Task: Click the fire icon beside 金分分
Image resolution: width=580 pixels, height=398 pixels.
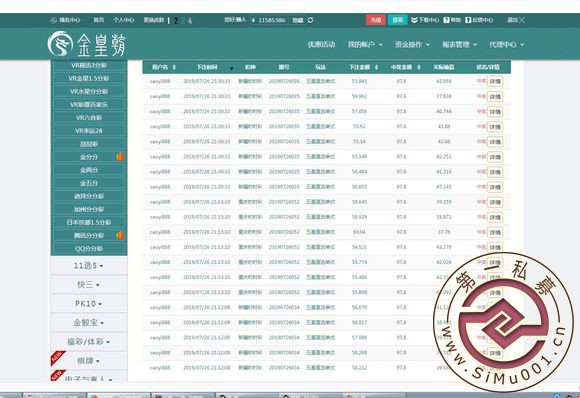Action: [x=120, y=156]
